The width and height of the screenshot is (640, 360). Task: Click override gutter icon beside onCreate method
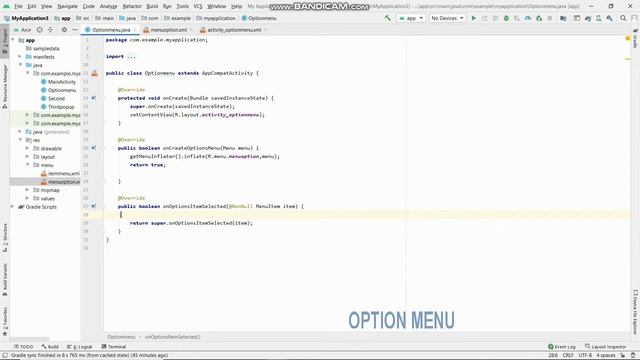[94, 98]
